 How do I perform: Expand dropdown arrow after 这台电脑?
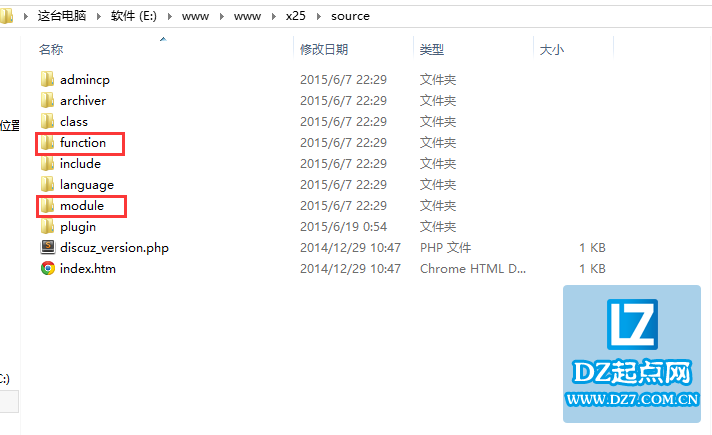coord(99,17)
